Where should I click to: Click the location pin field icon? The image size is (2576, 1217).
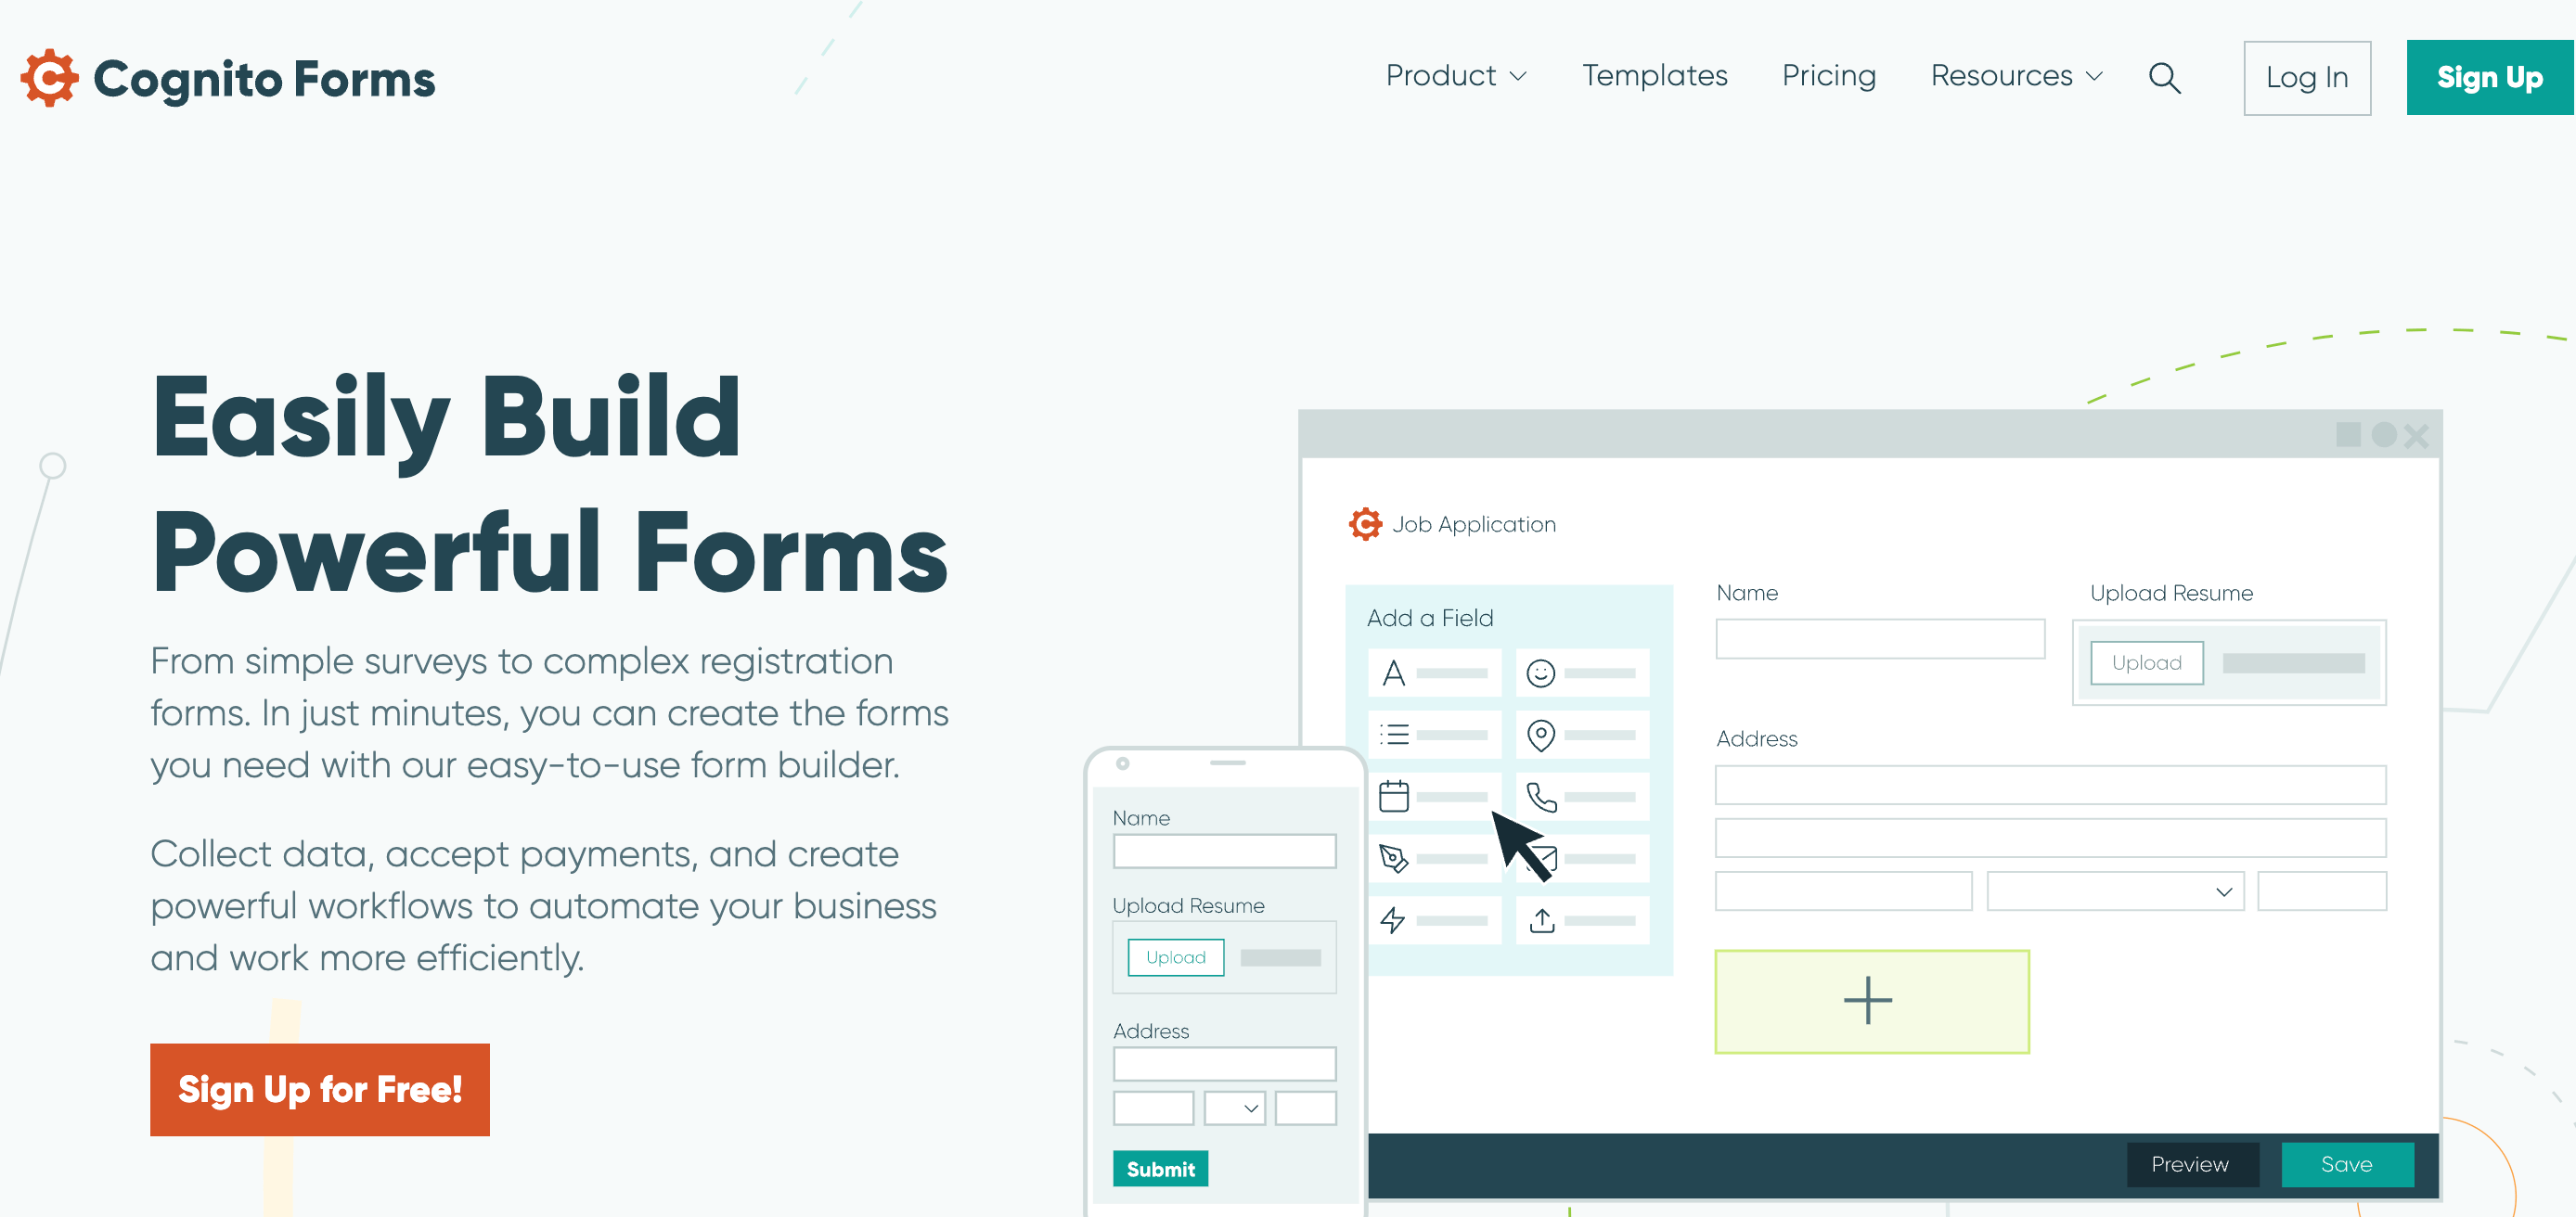click(1541, 736)
